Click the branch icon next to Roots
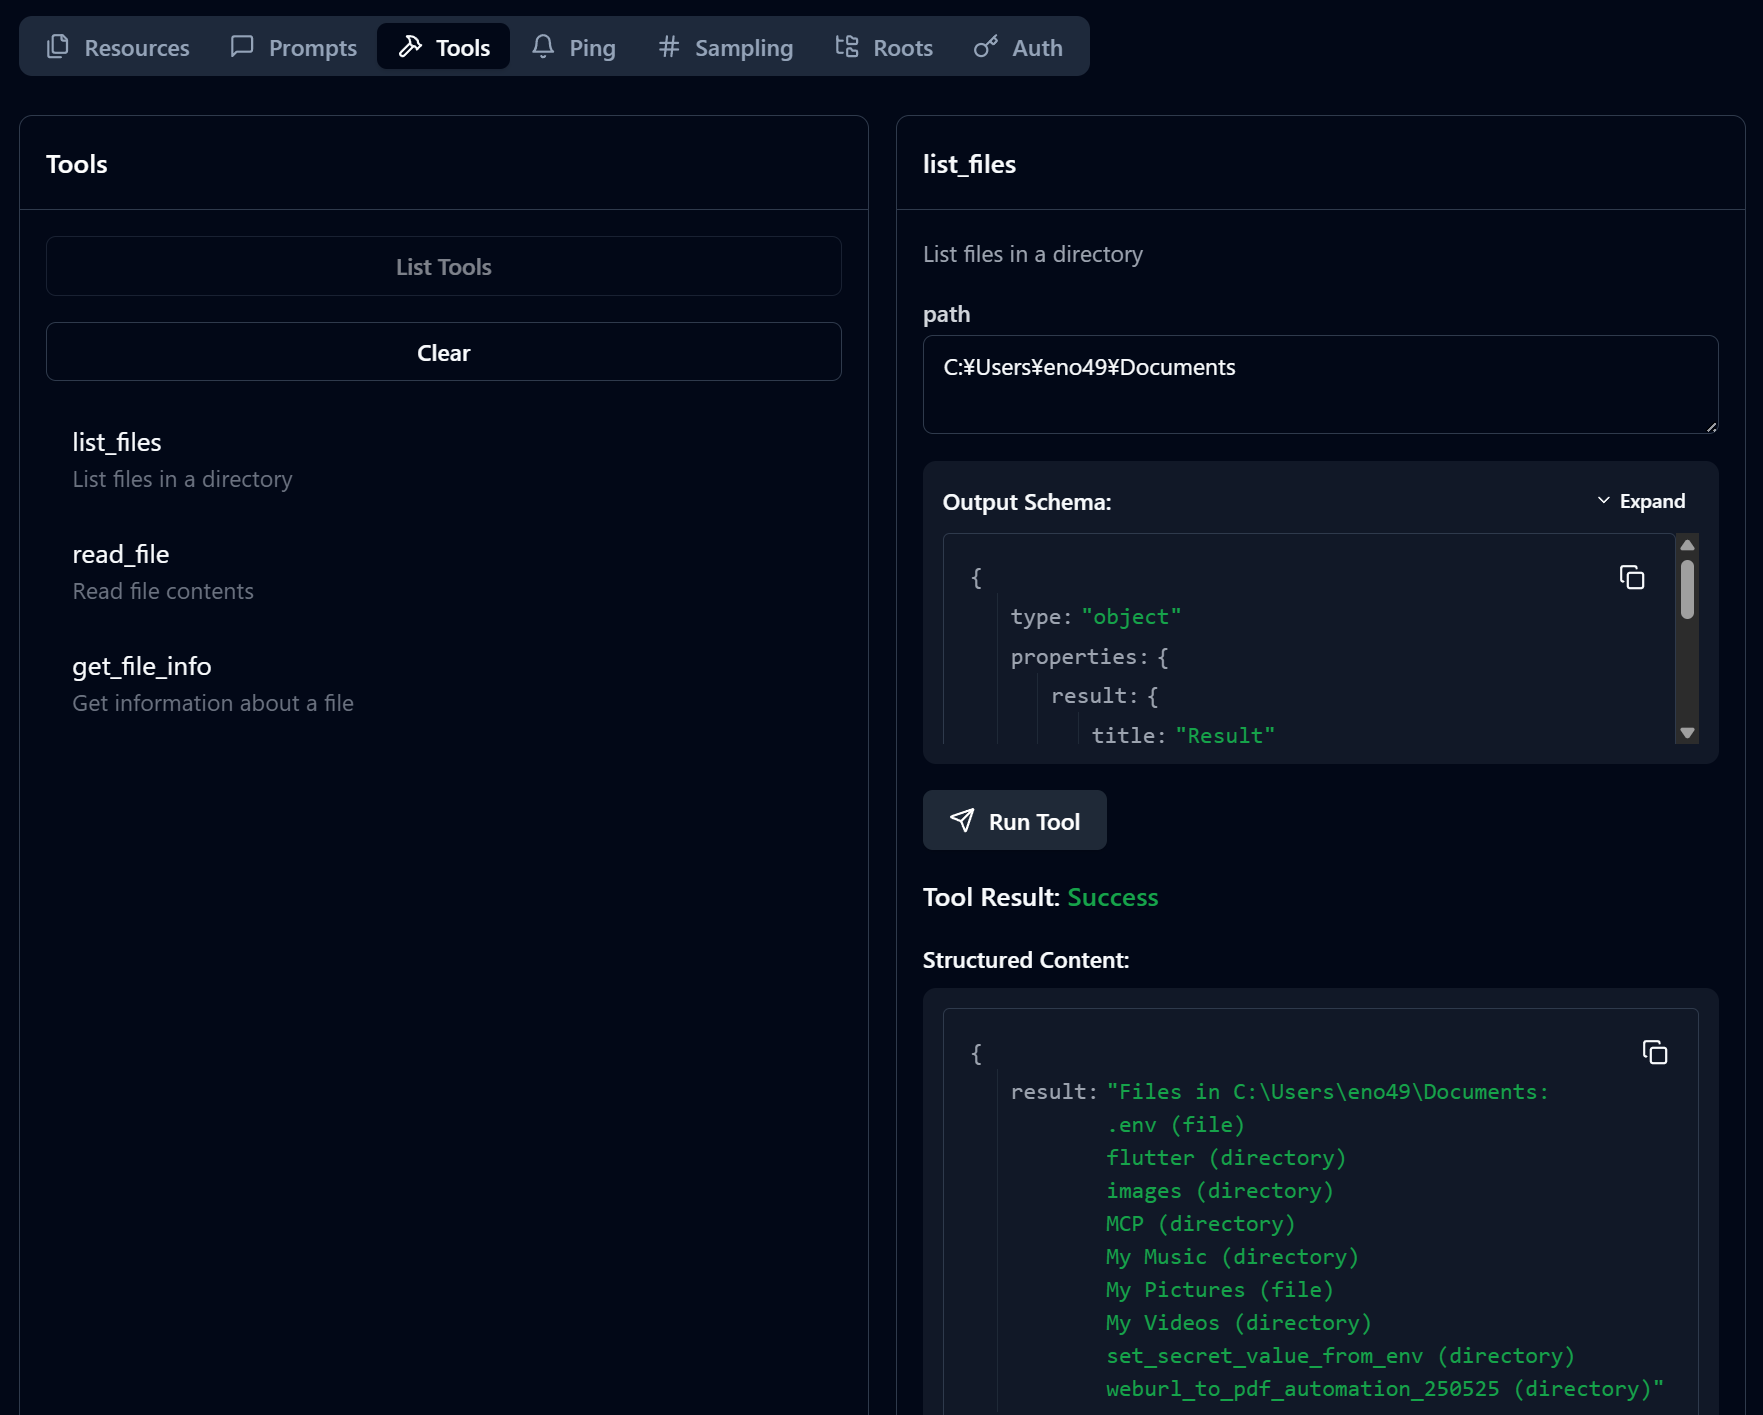The height and width of the screenshot is (1415, 1763). (844, 46)
